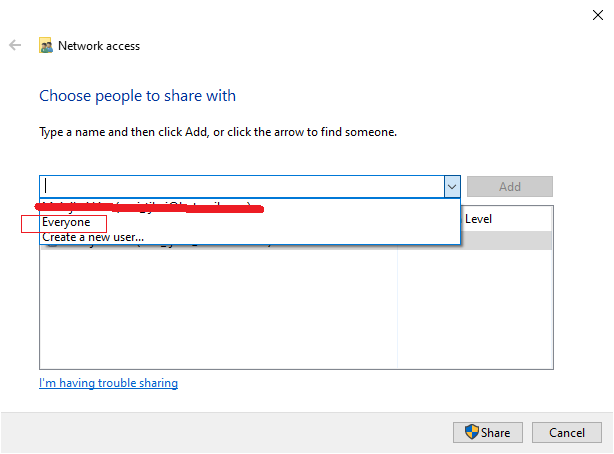Click the Network access title text

[99, 46]
